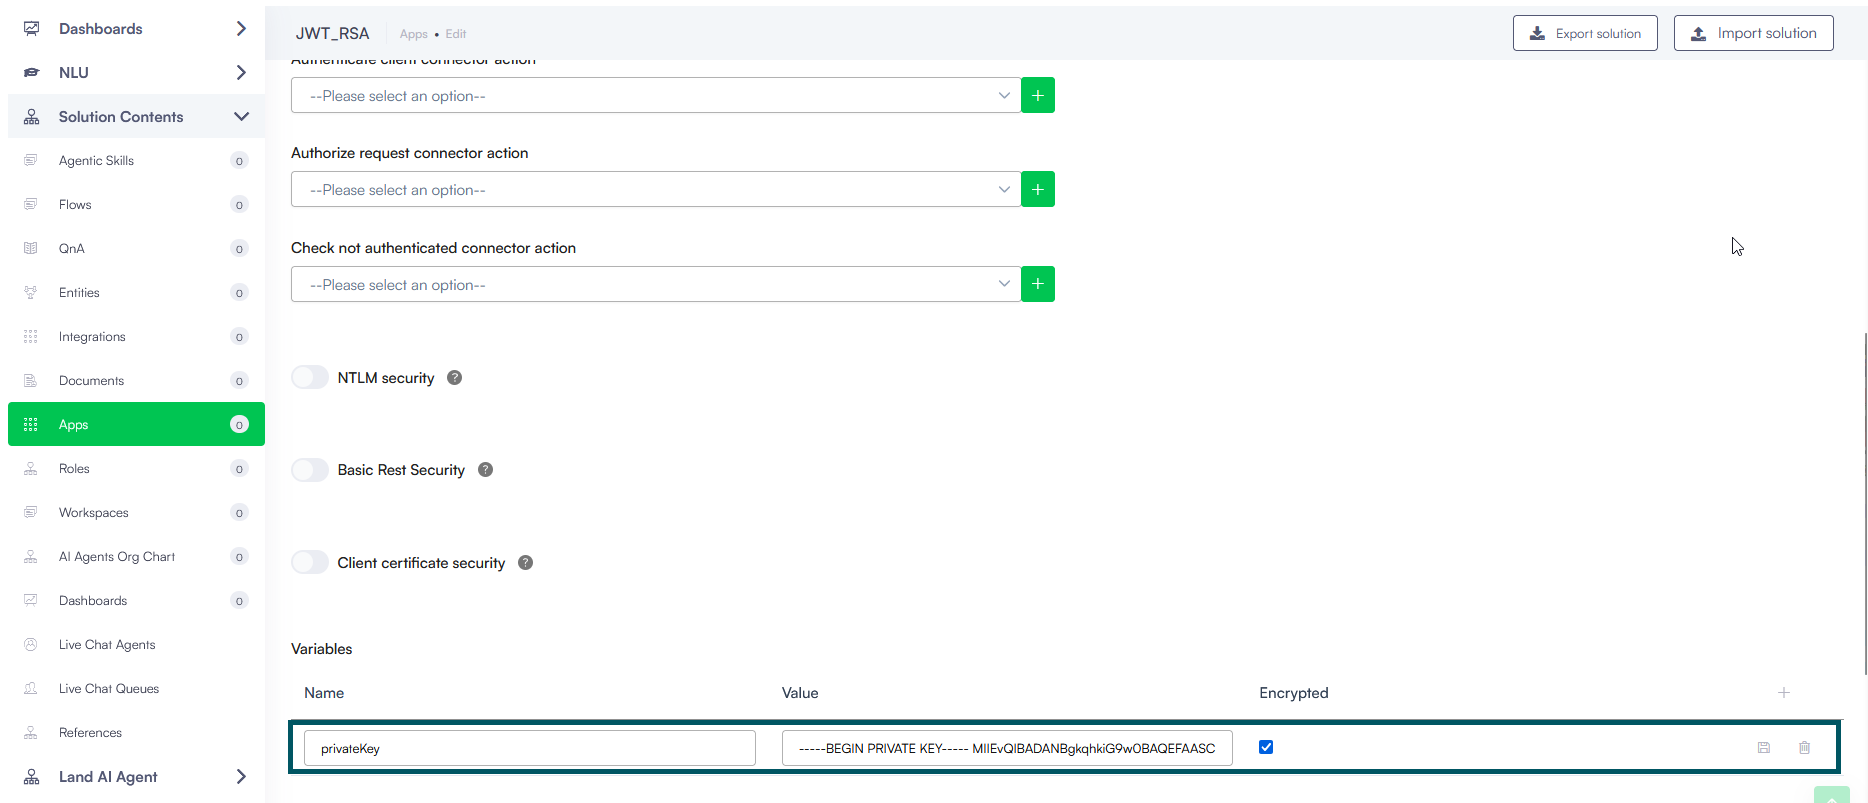Click Import solution button
1868x803 pixels.
click(x=1754, y=33)
